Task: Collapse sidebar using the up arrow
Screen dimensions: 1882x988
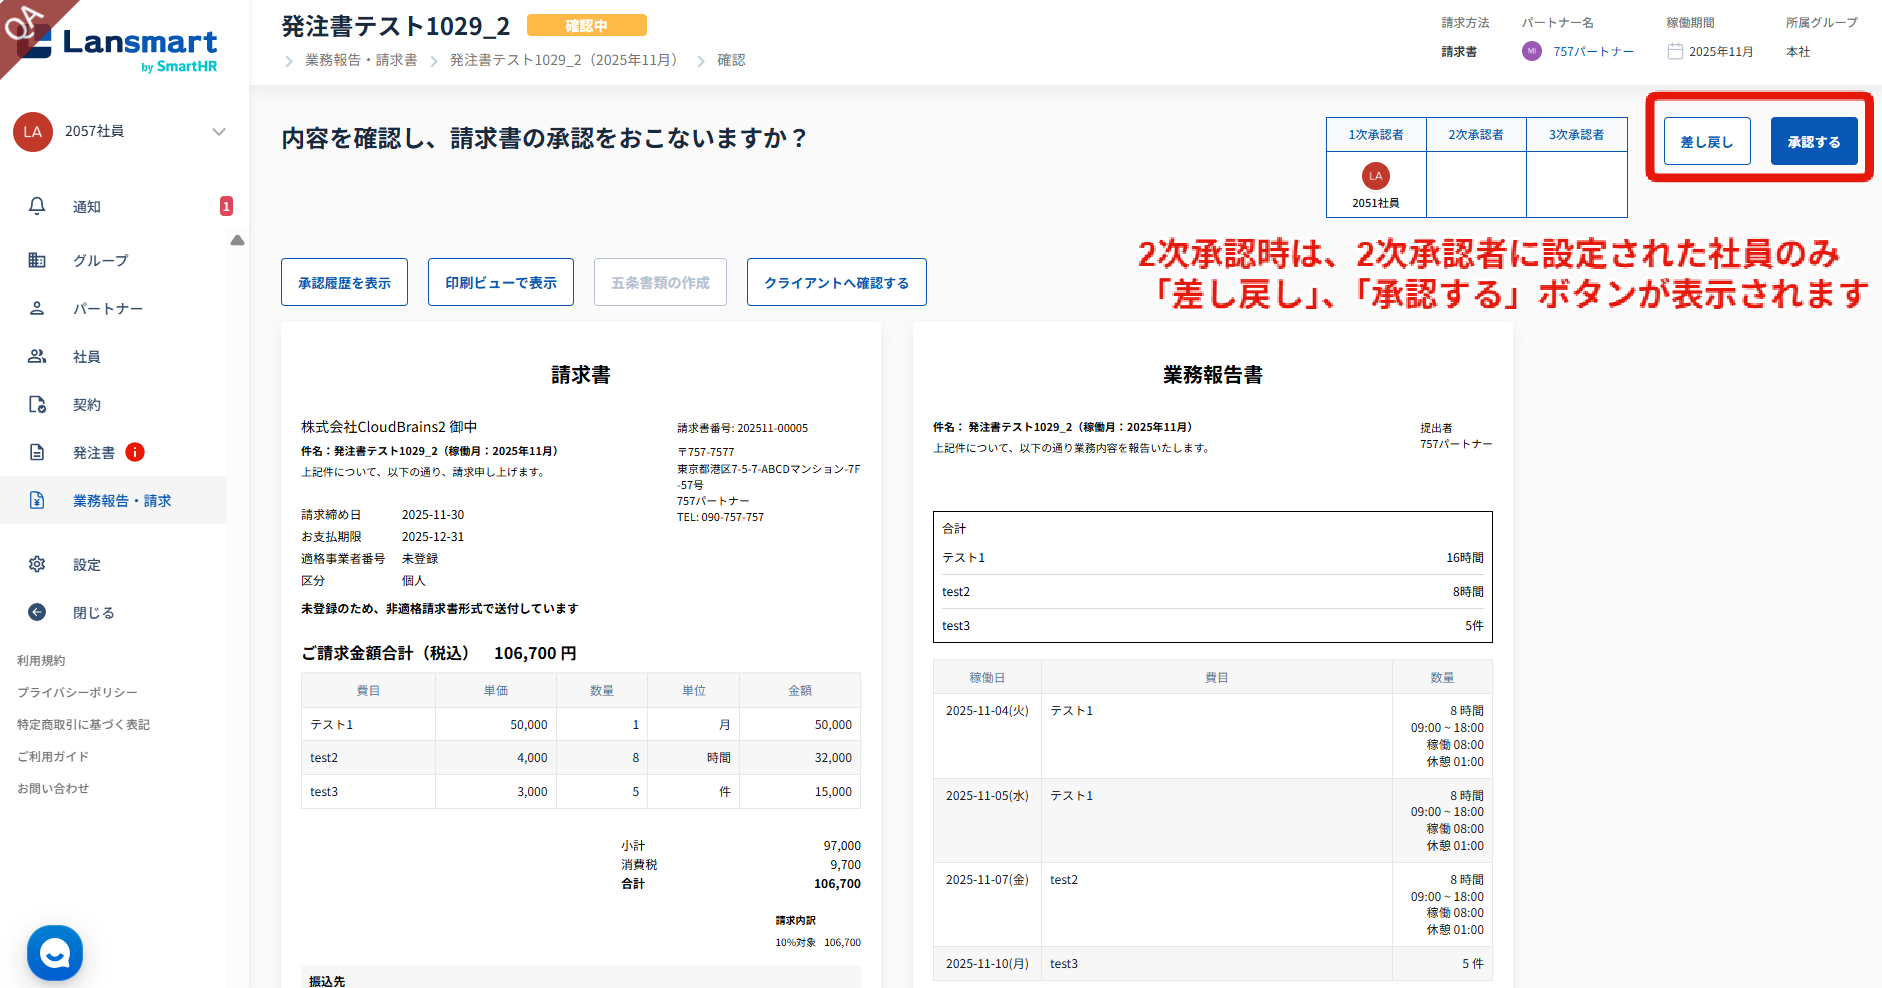Action: pyautogui.click(x=237, y=240)
